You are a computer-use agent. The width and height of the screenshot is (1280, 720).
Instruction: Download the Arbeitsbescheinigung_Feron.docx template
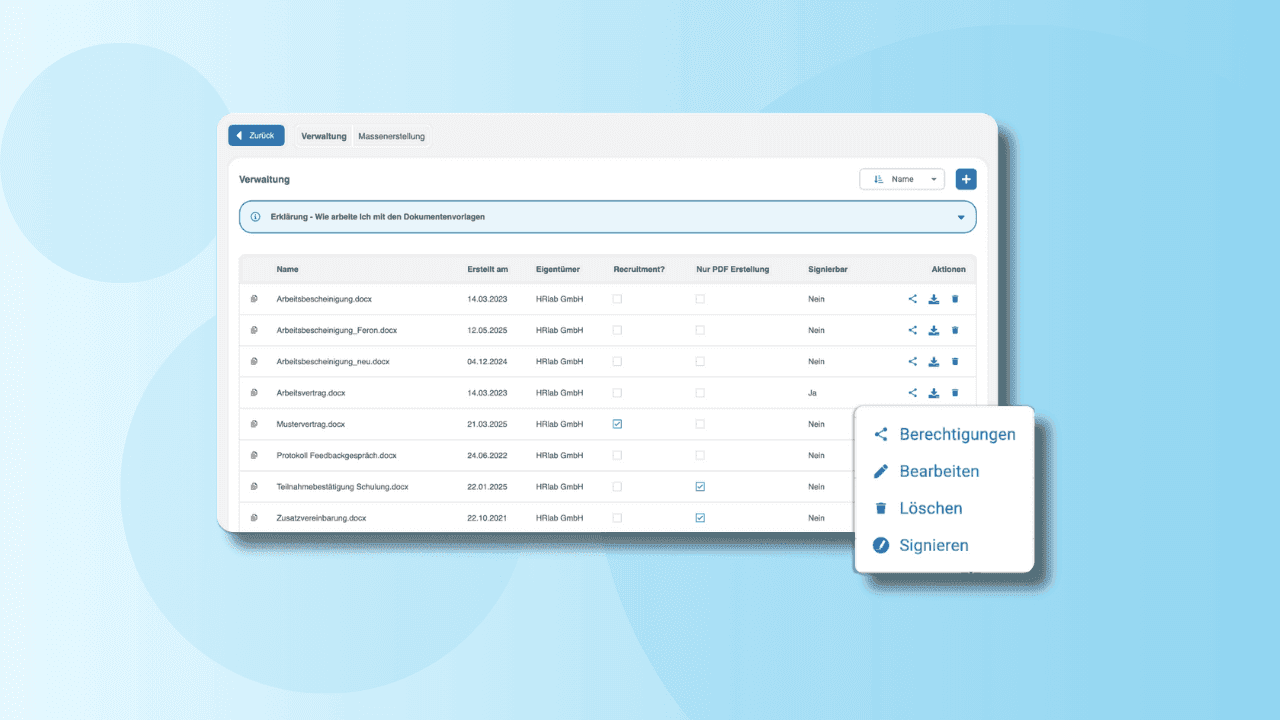[x=934, y=330]
